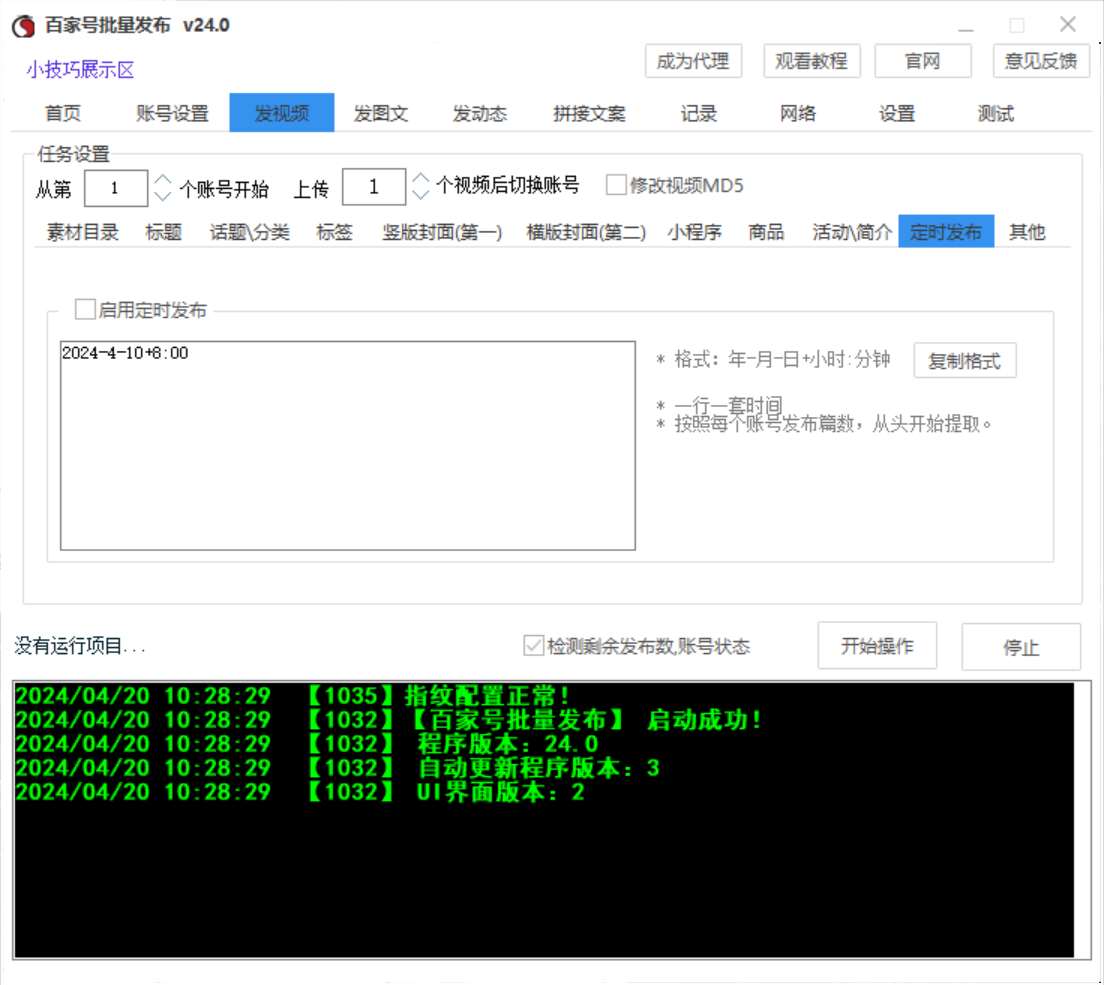Click the upload video count field

coord(374,187)
